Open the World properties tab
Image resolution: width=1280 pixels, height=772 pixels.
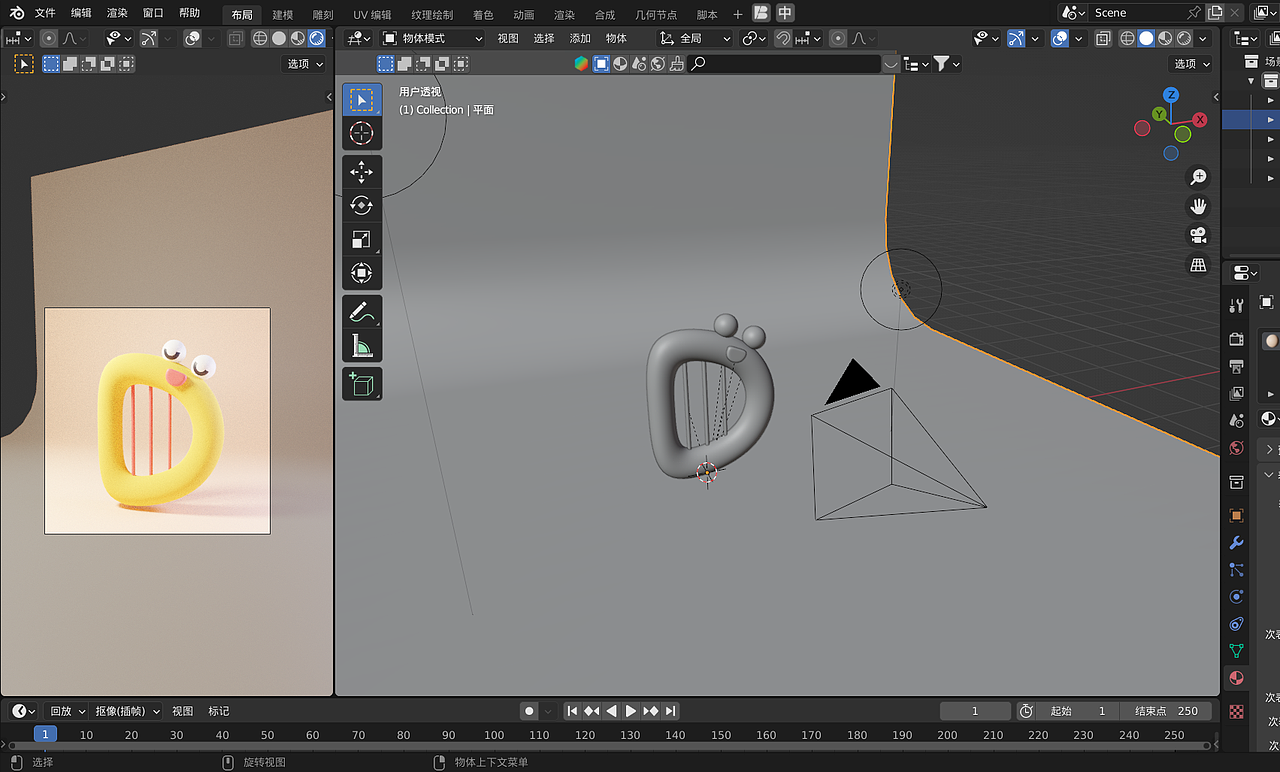coord(1237,448)
